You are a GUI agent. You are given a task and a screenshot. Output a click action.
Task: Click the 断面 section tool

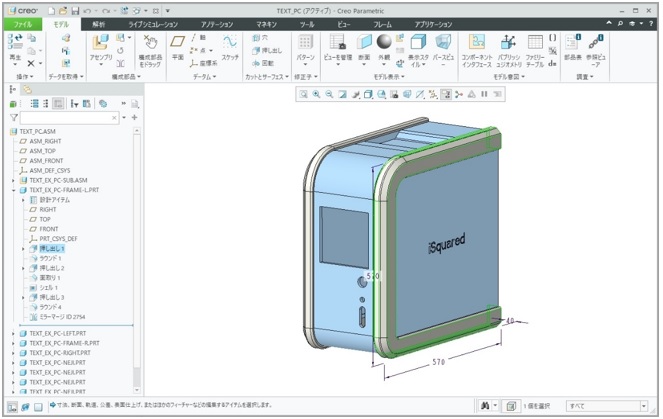pos(364,50)
